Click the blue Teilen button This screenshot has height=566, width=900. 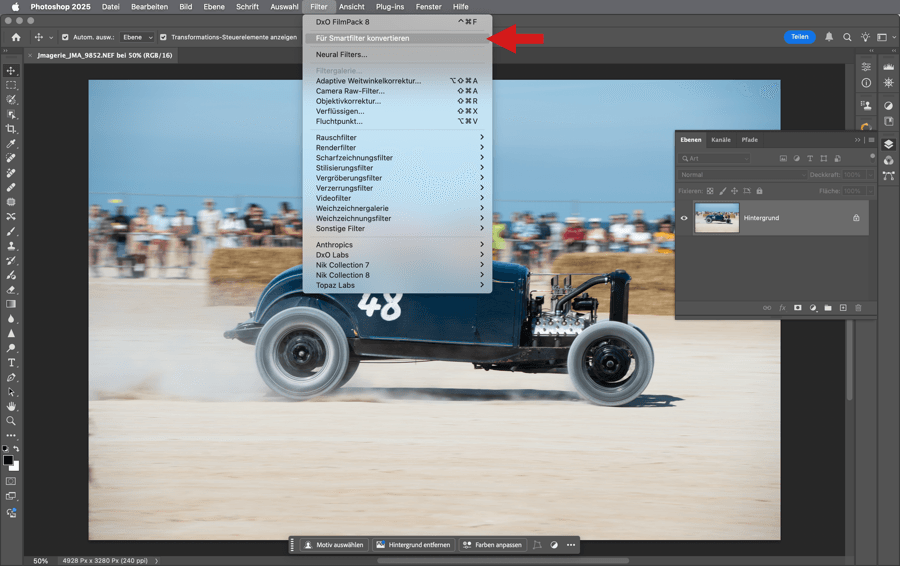(799, 37)
